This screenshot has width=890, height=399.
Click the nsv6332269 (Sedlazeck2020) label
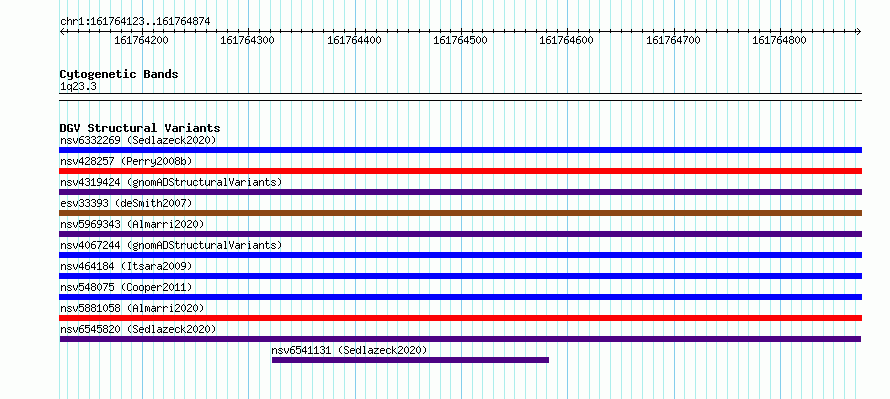click(x=138, y=140)
